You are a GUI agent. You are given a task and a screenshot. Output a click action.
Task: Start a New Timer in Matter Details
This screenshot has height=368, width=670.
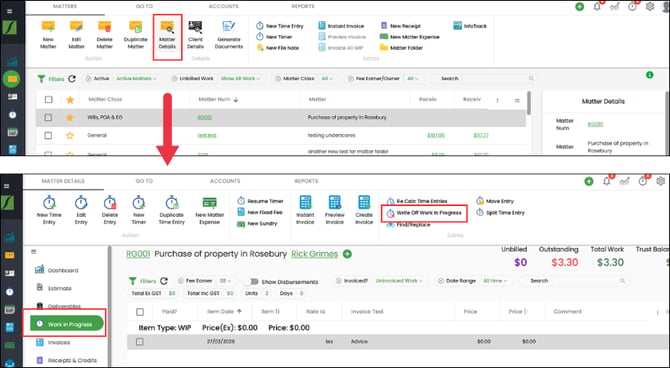pyautogui.click(x=138, y=210)
